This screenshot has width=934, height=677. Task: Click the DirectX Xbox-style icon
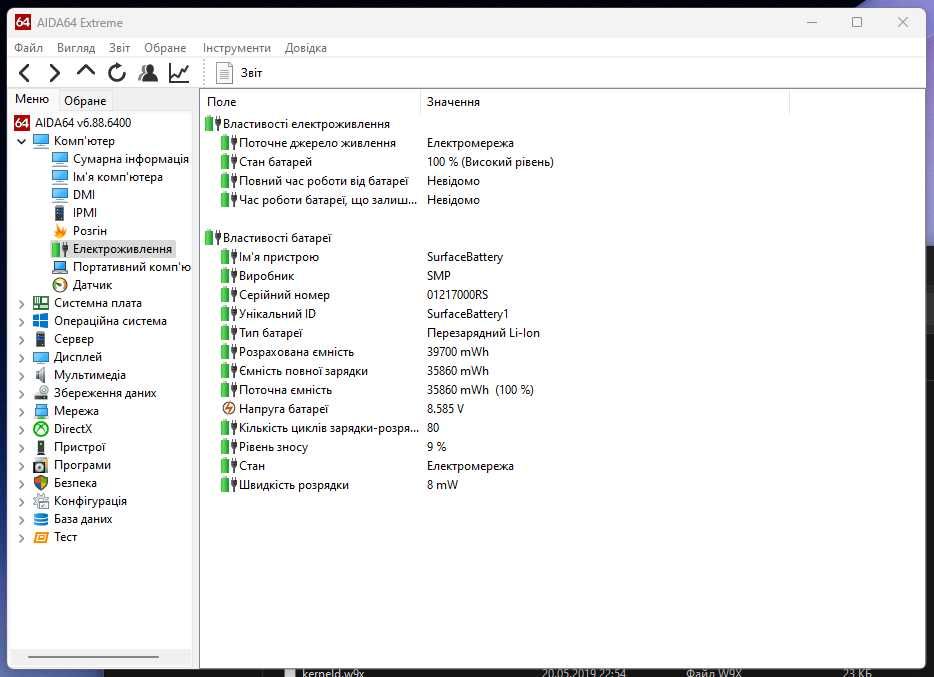(41, 429)
